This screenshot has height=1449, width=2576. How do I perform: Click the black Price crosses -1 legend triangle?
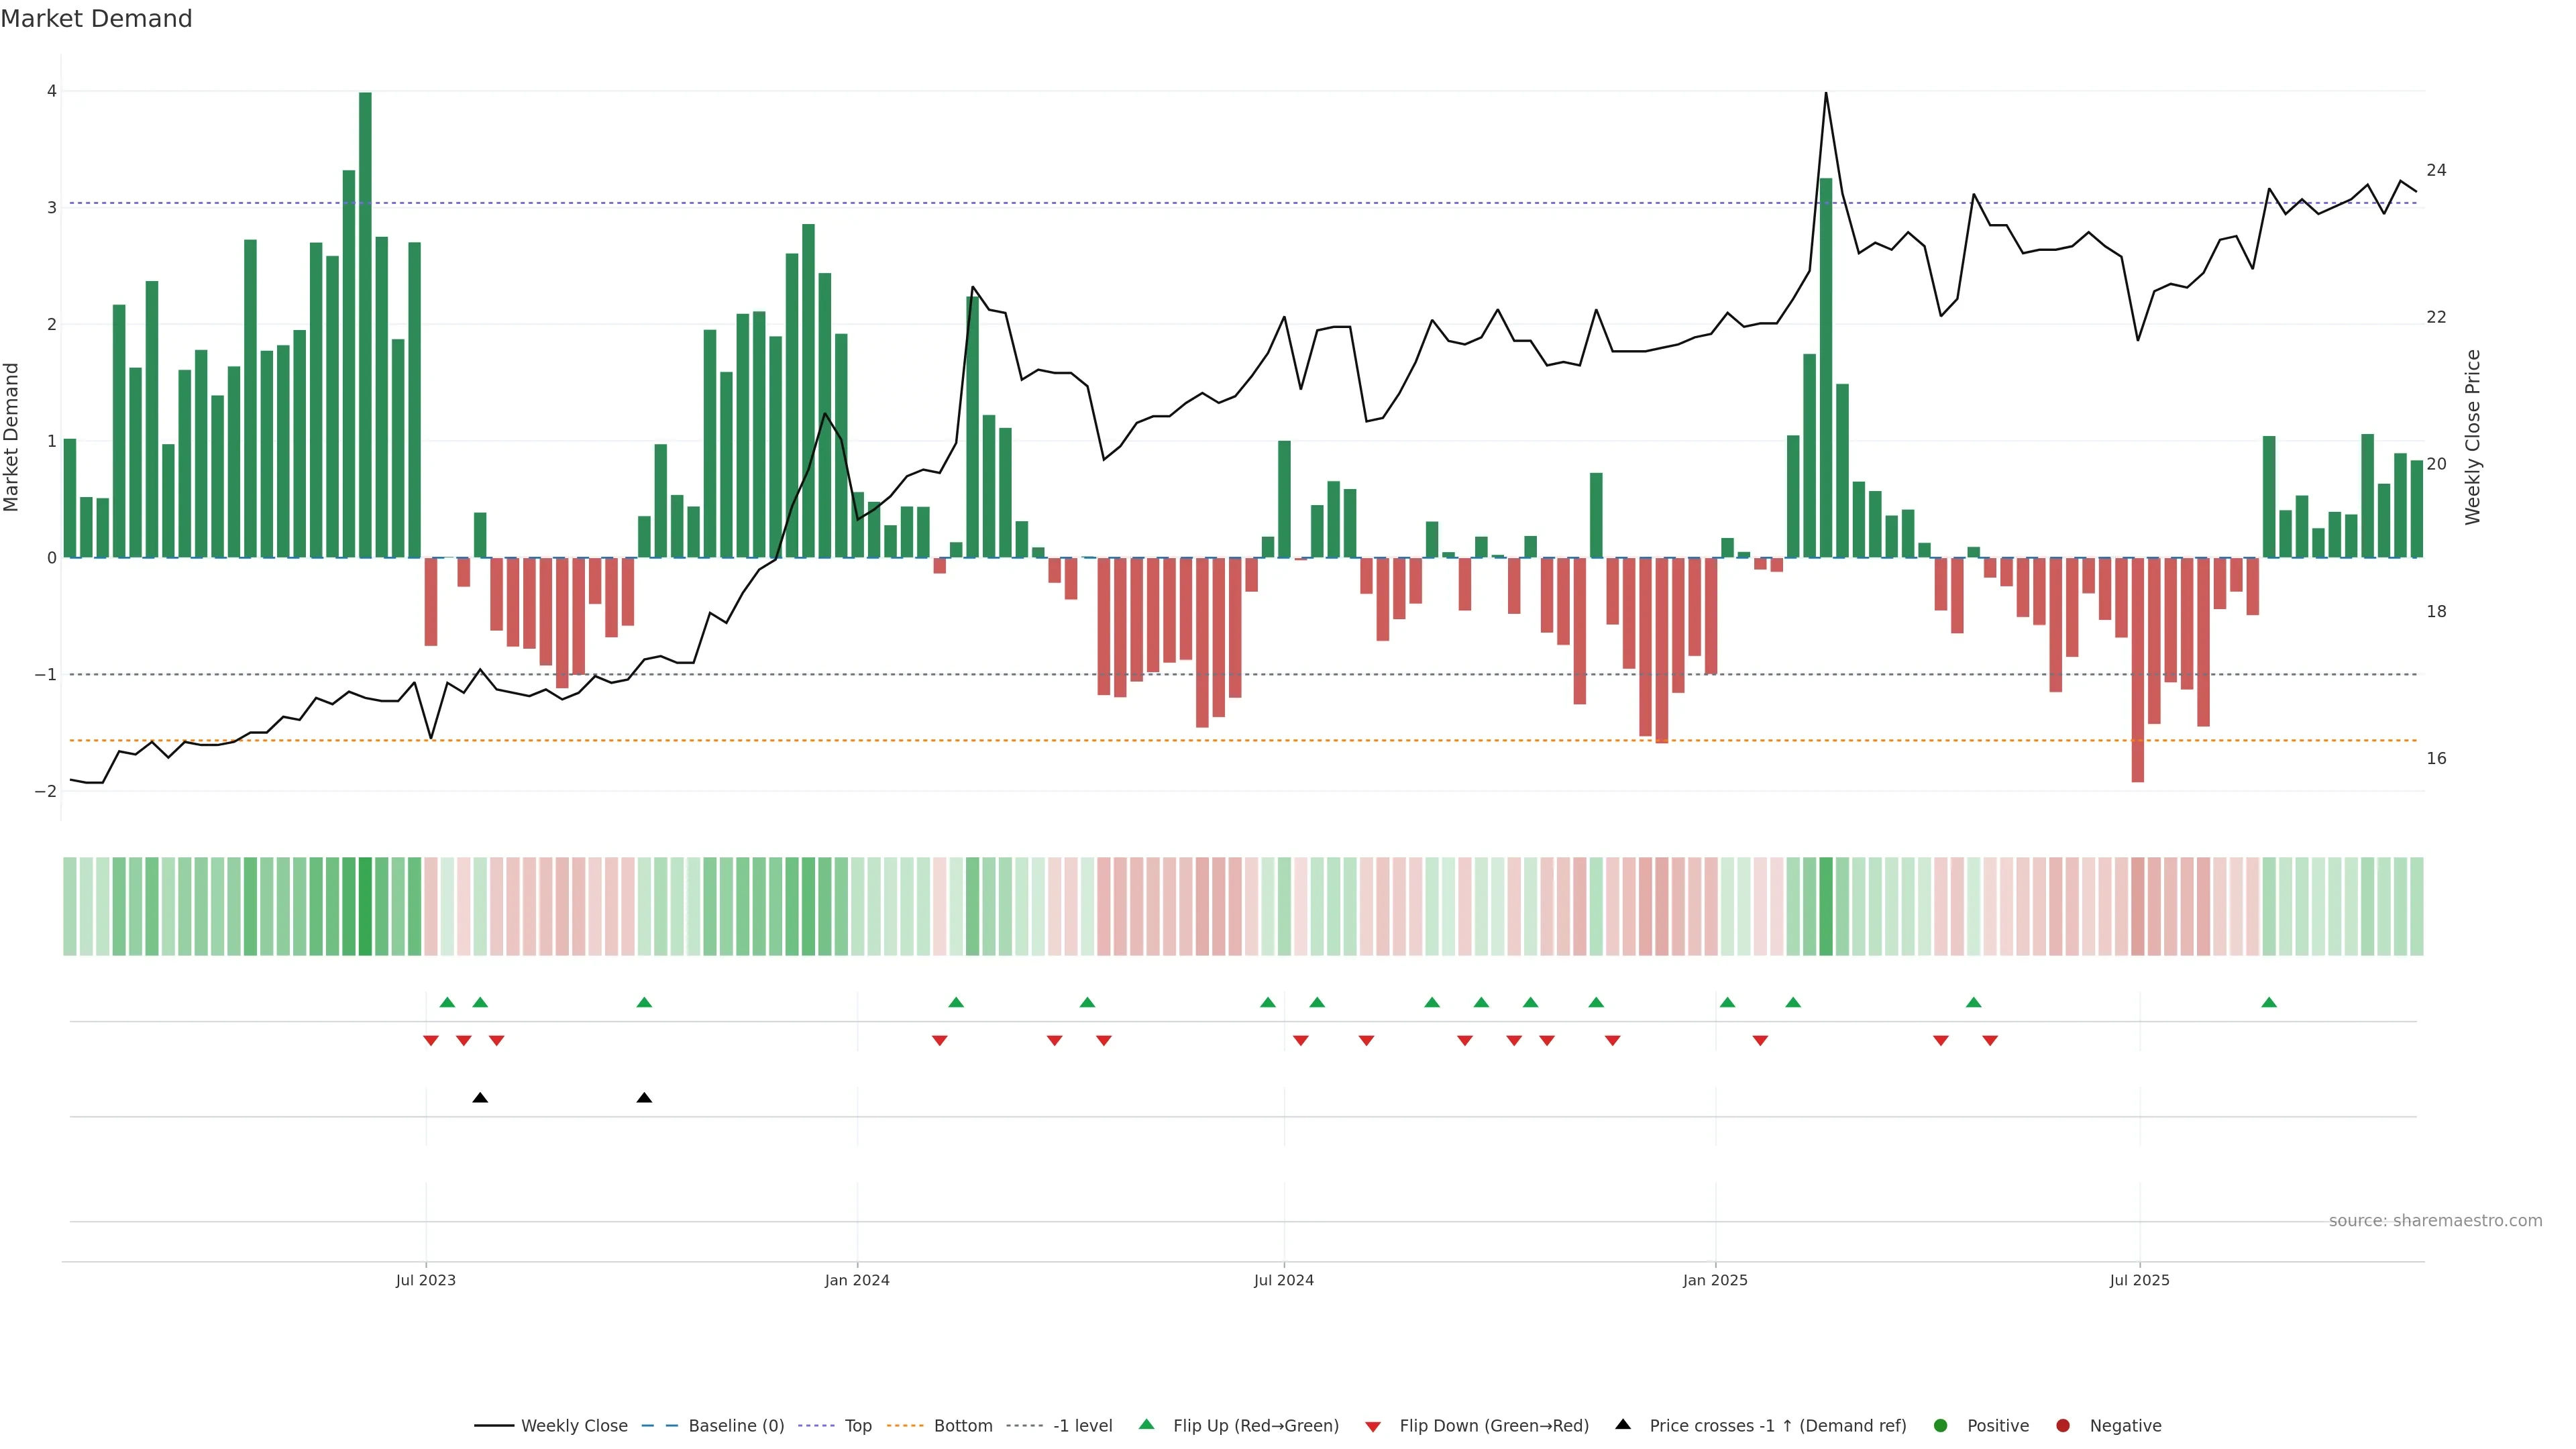[x=1623, y=1425]
